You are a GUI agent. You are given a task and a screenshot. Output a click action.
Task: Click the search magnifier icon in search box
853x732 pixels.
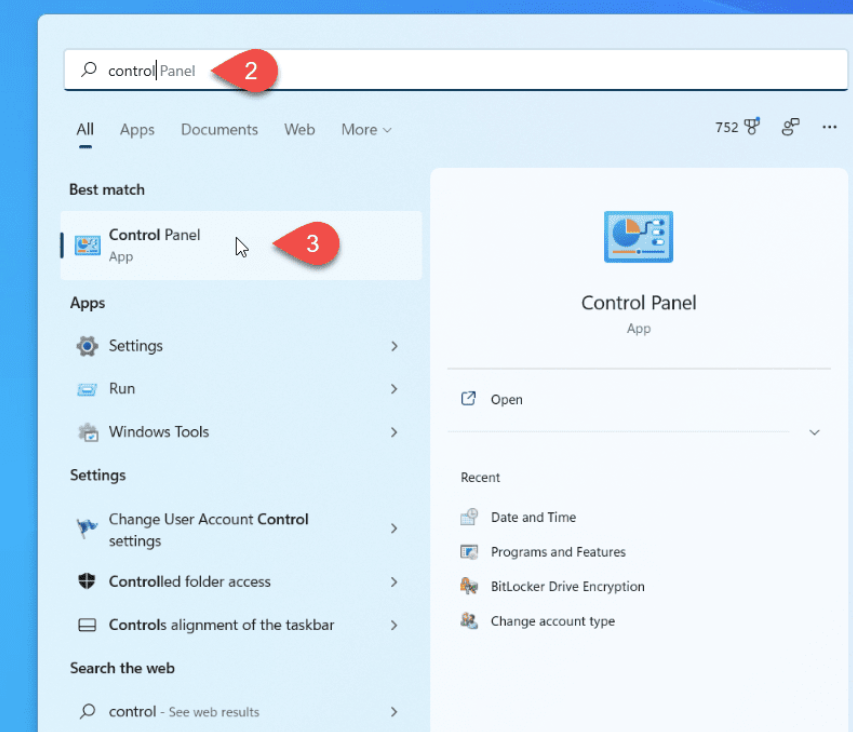[x=89, y=70]
